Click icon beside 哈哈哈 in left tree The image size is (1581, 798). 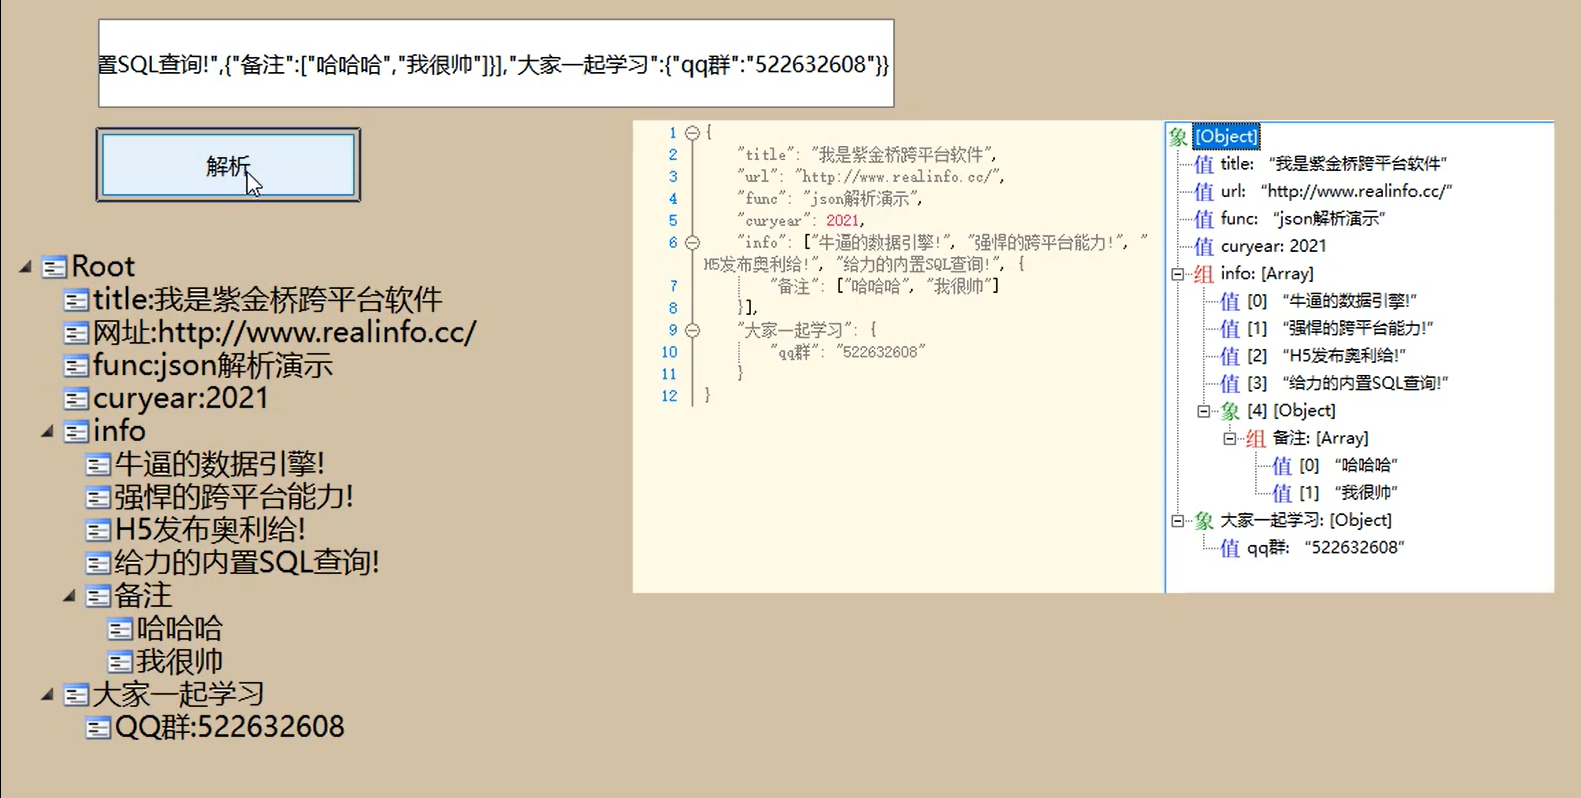(120, 630)
